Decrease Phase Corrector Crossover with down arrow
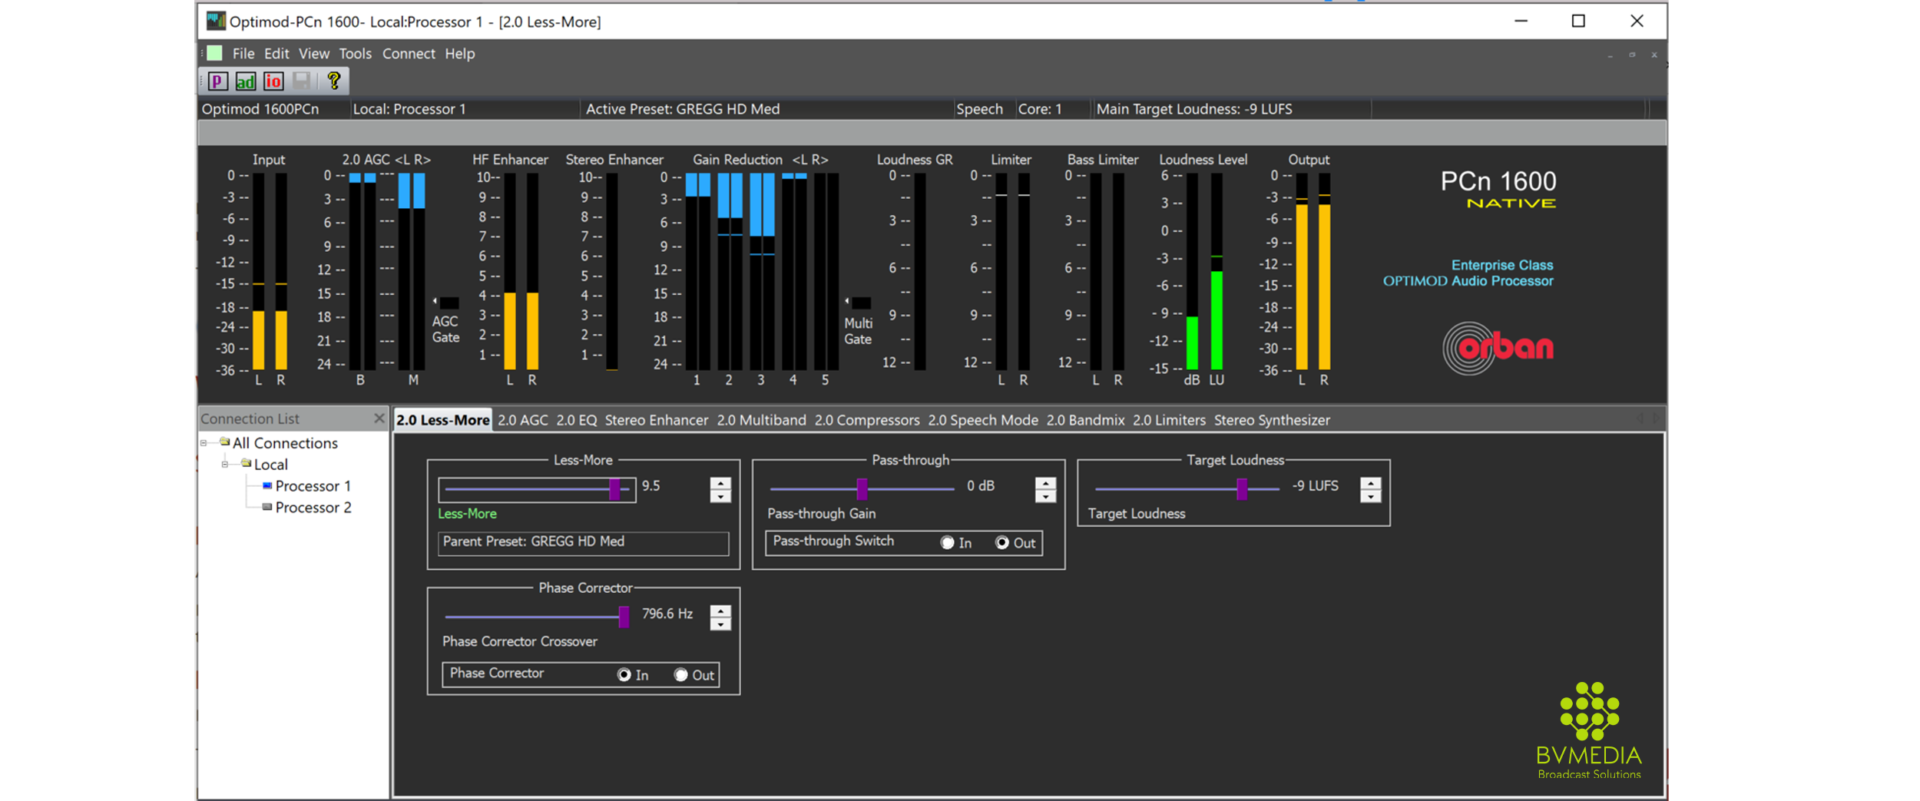The image size is (1920, 801). pyautogui.click(x=720, y=624)
